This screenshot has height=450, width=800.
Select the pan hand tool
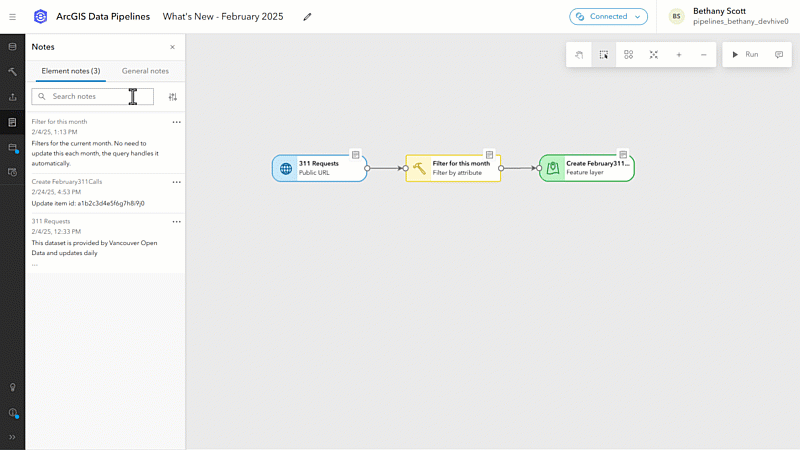point(579,55)
